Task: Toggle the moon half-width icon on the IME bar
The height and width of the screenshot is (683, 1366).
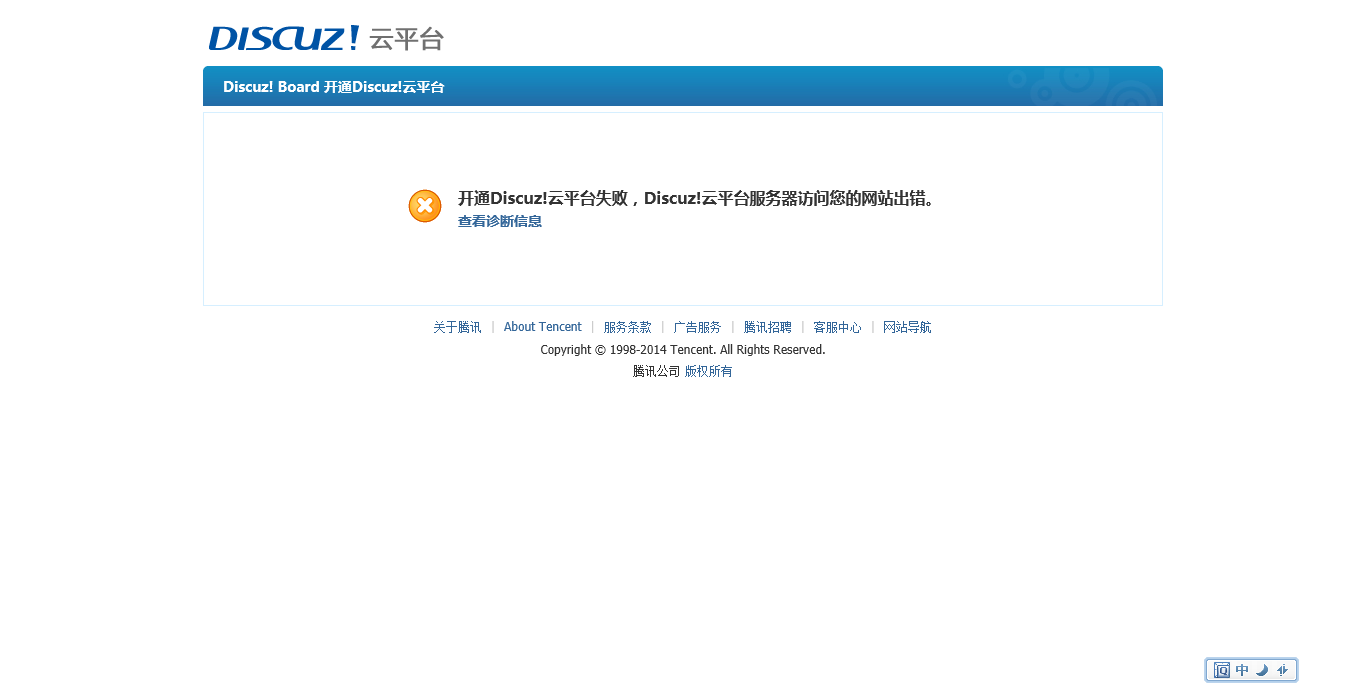Action: pyautogui.click(x=1262, y=670)
